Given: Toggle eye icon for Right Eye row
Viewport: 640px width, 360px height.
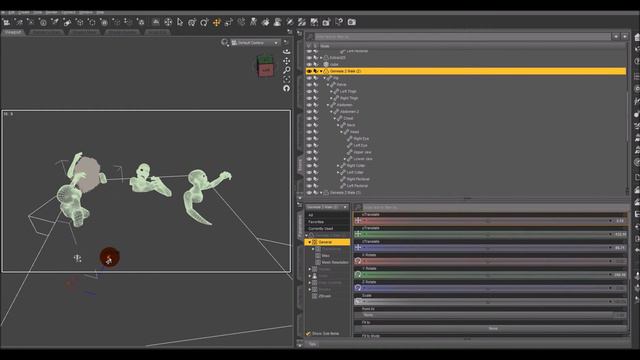Looking at the screenshot, I should pyautogui.click(x=309, y=139).
